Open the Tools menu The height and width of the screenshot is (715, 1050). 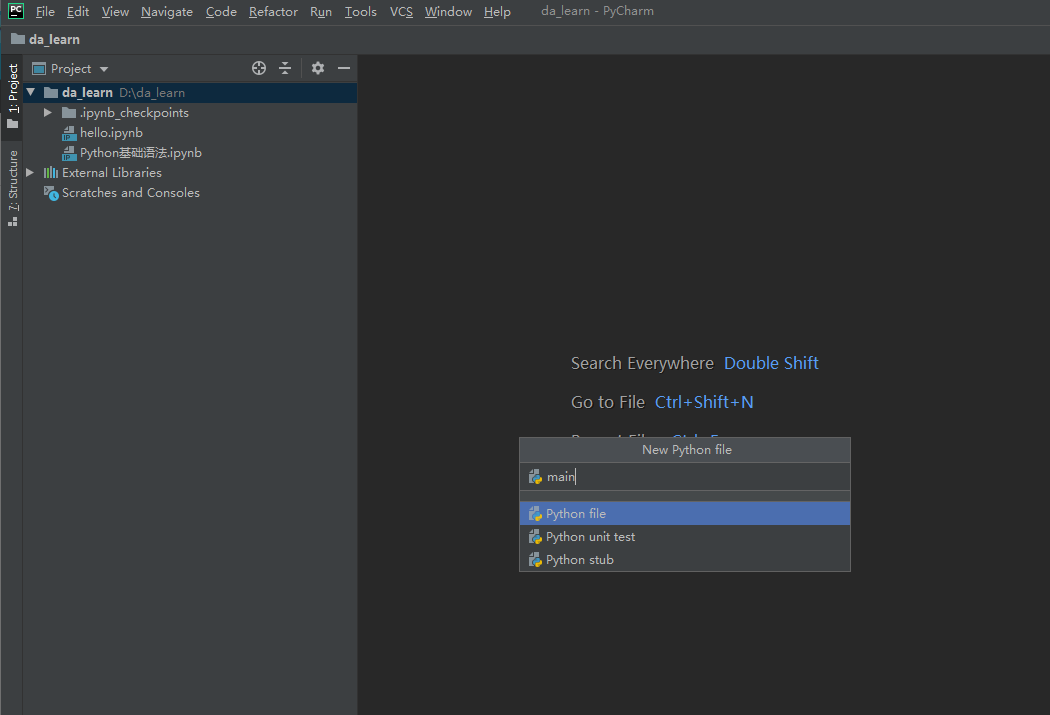tap(360, 11)
